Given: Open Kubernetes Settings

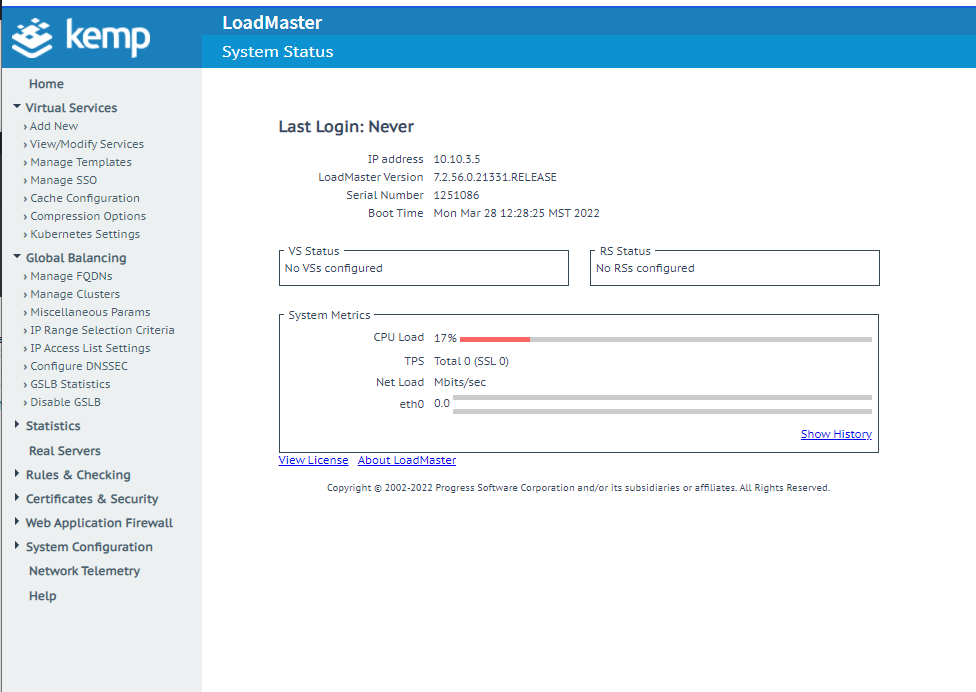Looking at the screenshot, I should tap(85, 235).
